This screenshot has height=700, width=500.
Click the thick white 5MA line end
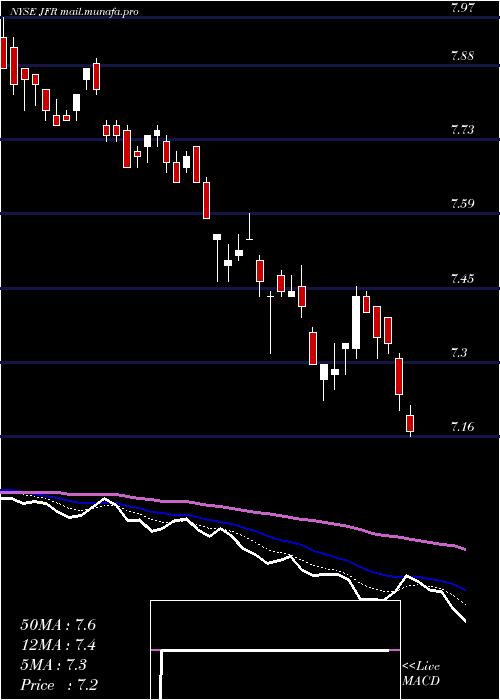tap(464, 620)
